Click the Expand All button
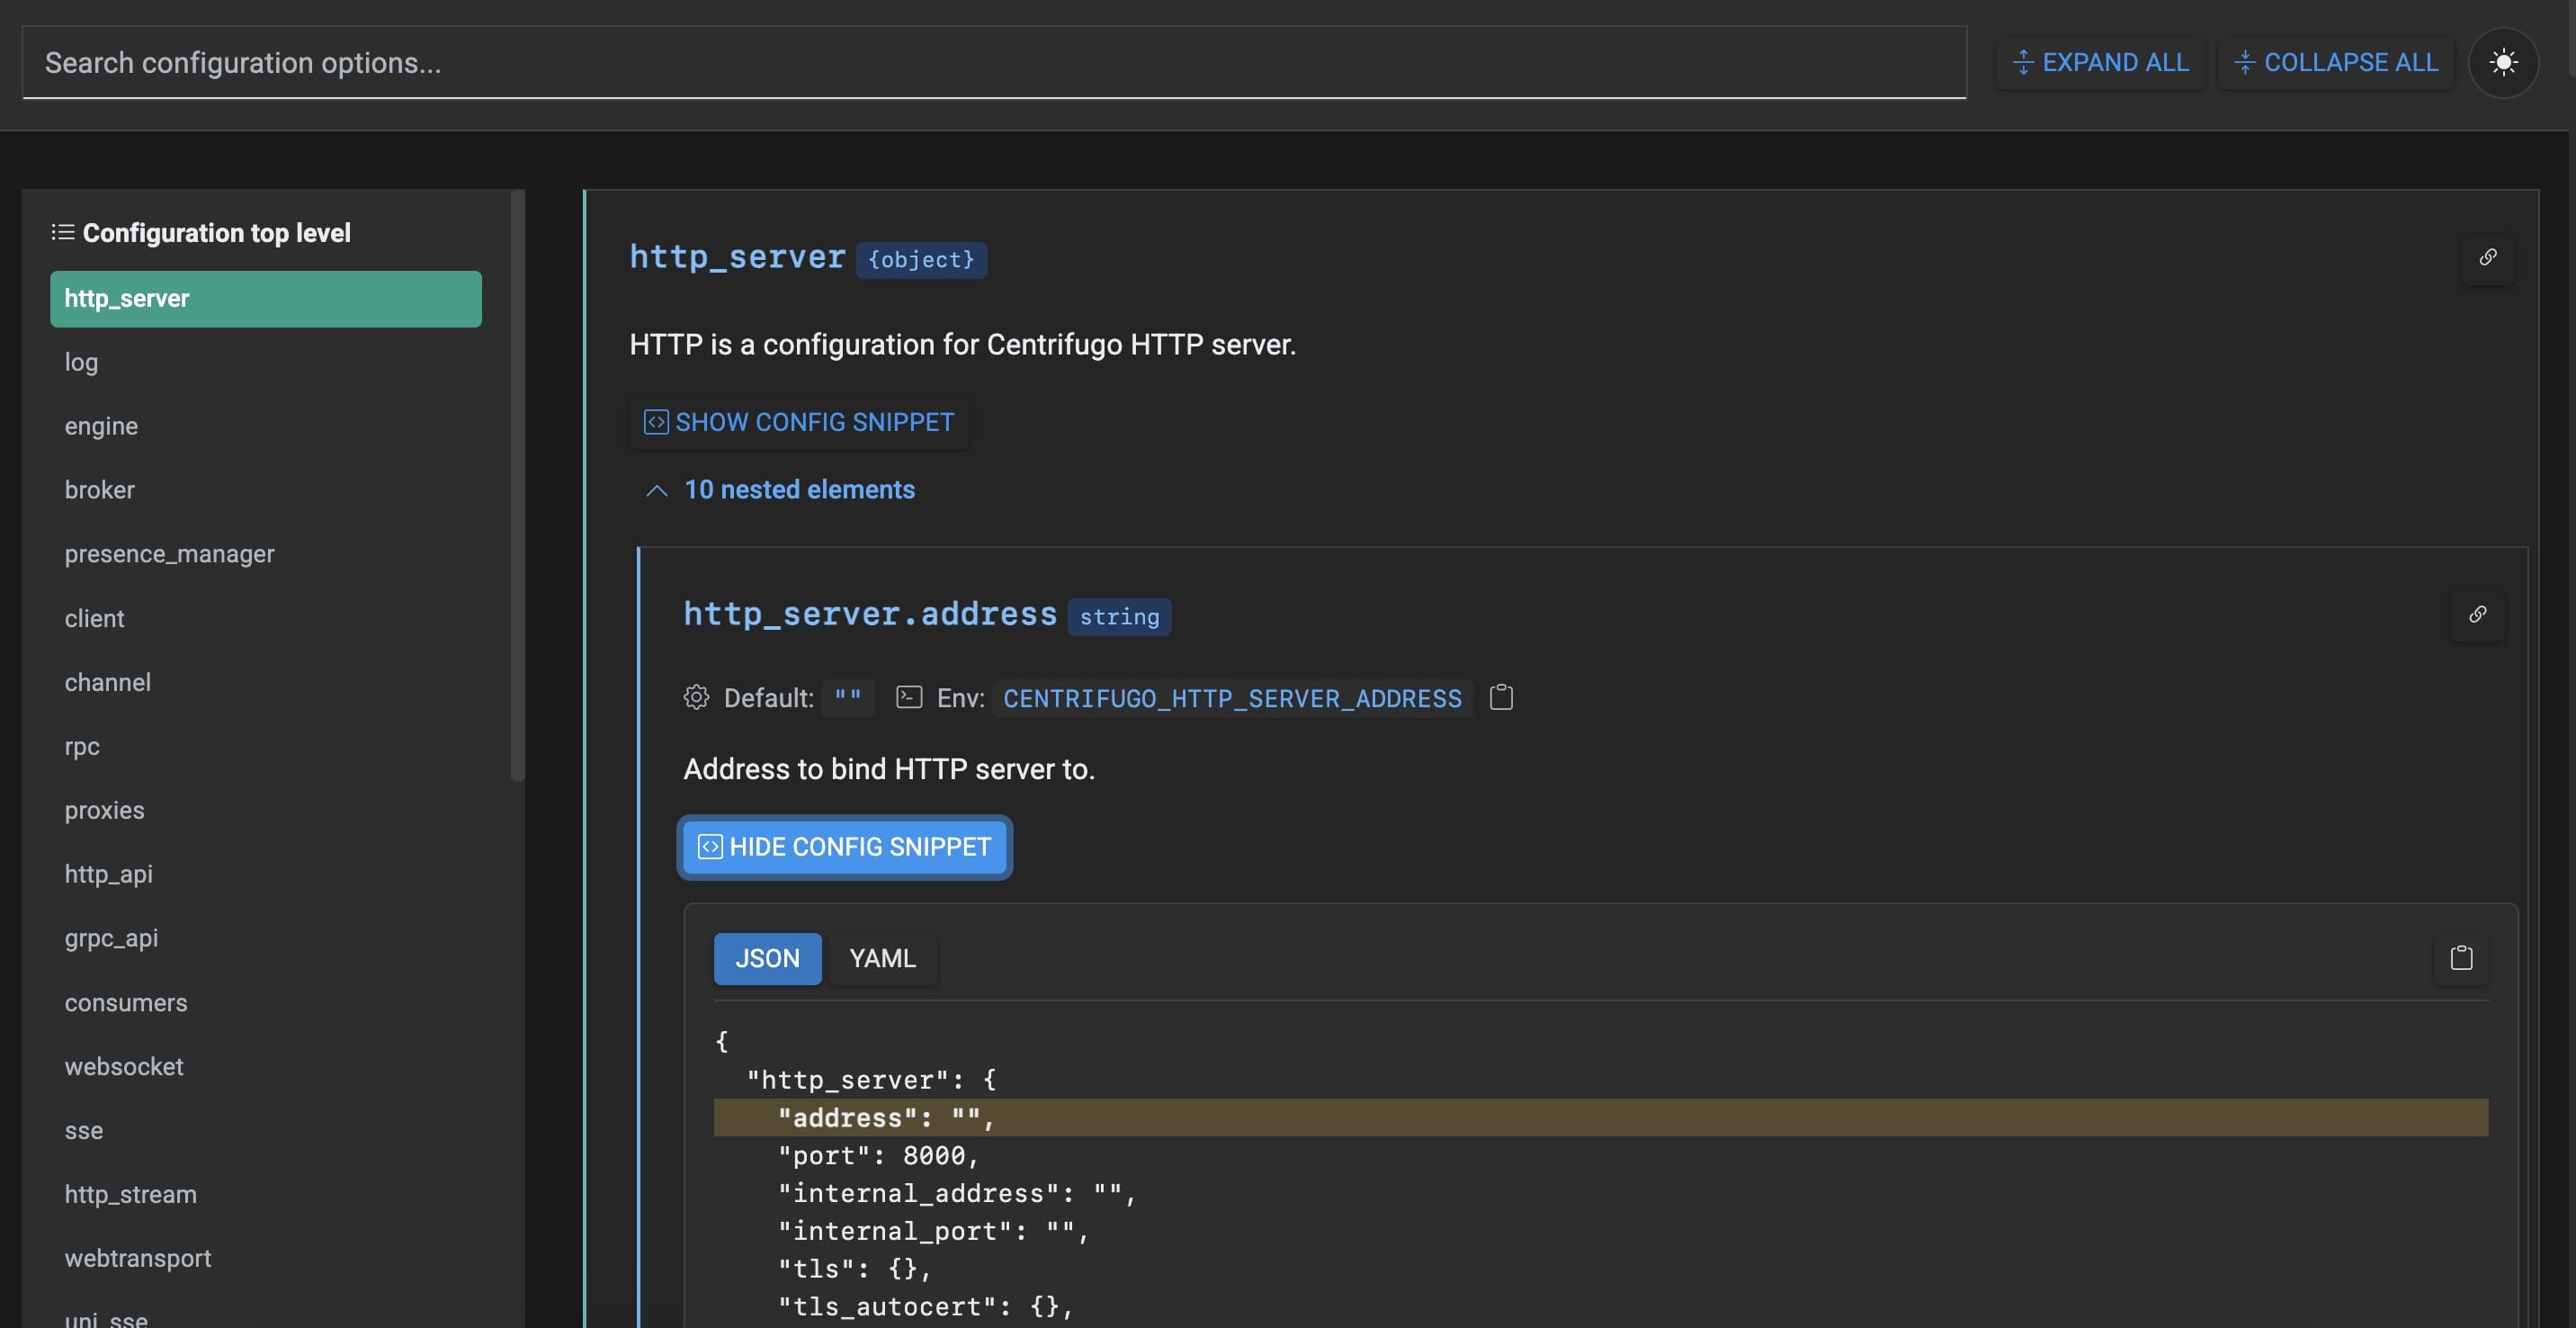The width and height of the screenshot is (2576, 1328). point(2099,63)
